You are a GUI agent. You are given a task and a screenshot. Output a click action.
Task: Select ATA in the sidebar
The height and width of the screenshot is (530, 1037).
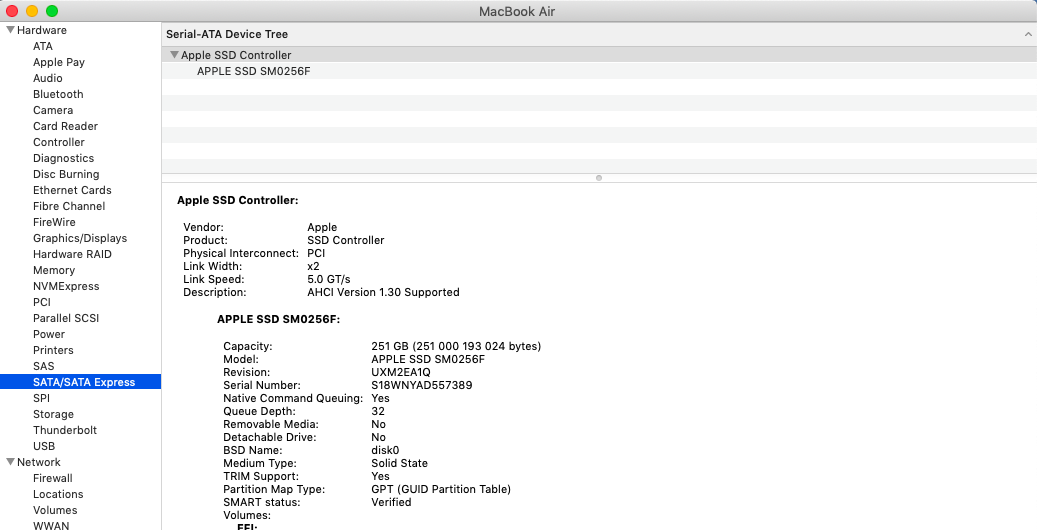point(43,46)
